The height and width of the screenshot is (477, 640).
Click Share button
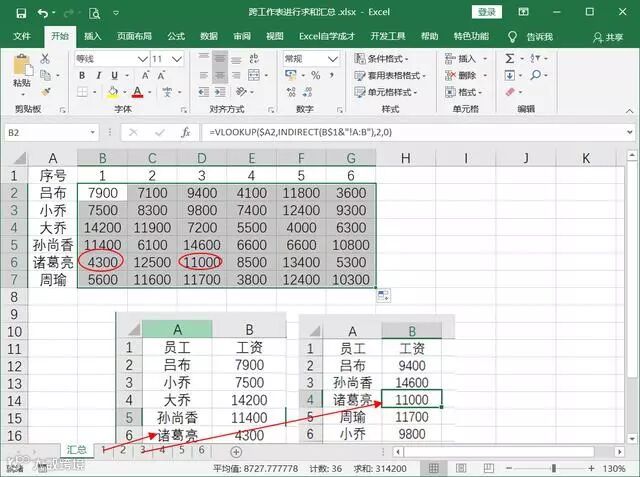(x=608, y=37)
